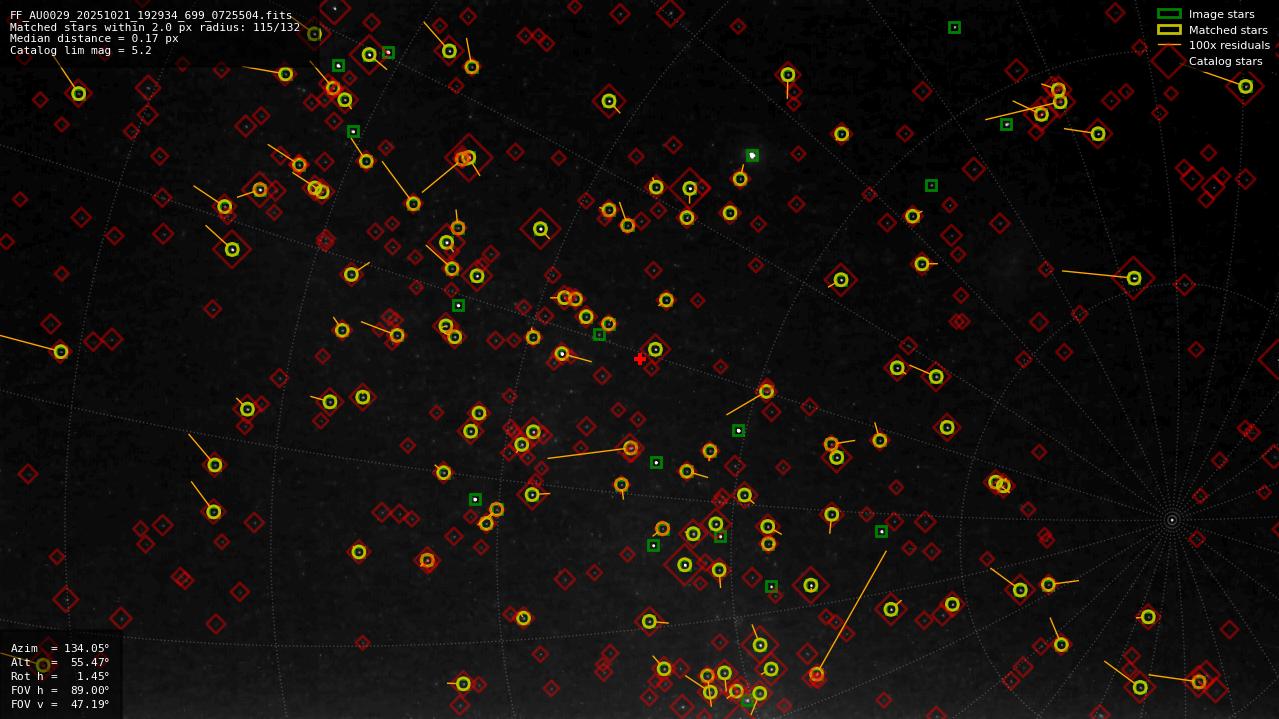Click the yellow Matched stars legend swatch
Screen dimensions: 1279x719
[1169, 30]
